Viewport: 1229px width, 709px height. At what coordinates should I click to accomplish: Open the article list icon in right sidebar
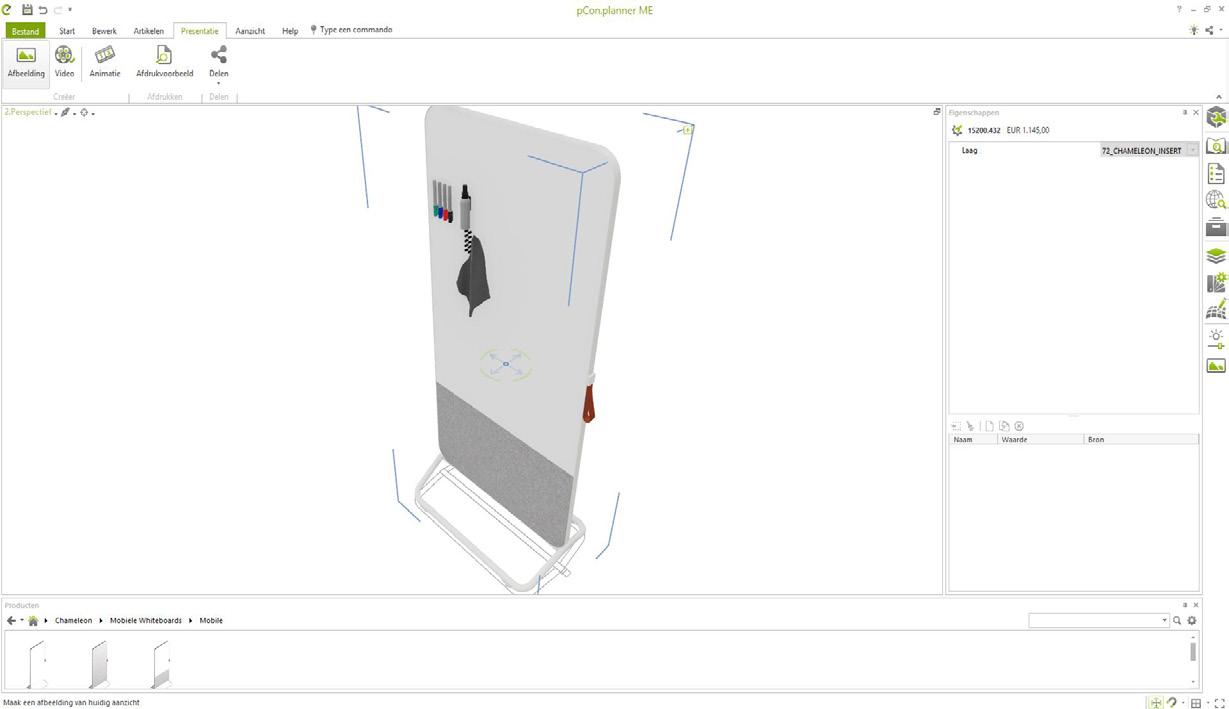pos(1216,174)
